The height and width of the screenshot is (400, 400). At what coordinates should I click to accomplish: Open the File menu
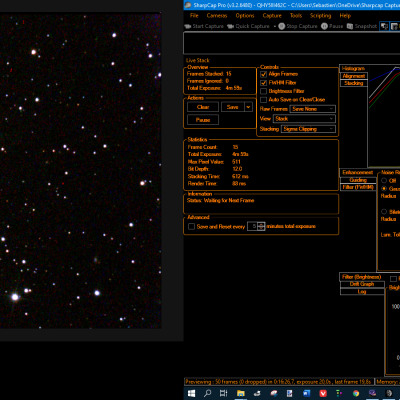pyautogui.click(x=194, y=16)
